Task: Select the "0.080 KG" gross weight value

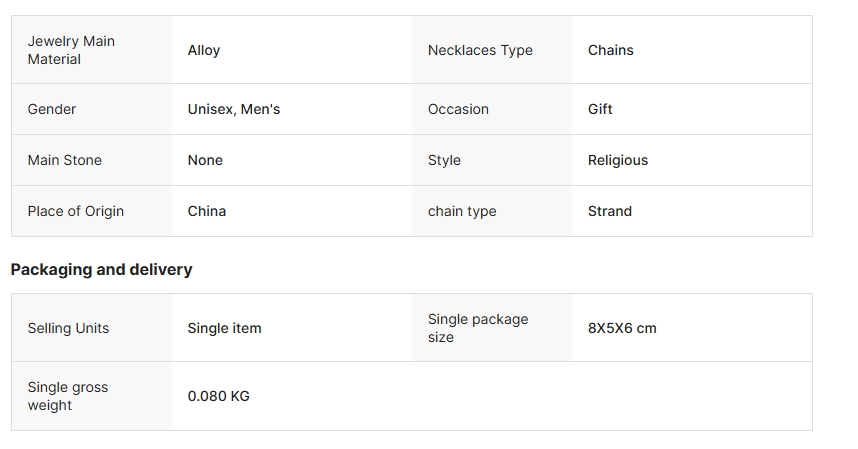Action: coord(219,396)
